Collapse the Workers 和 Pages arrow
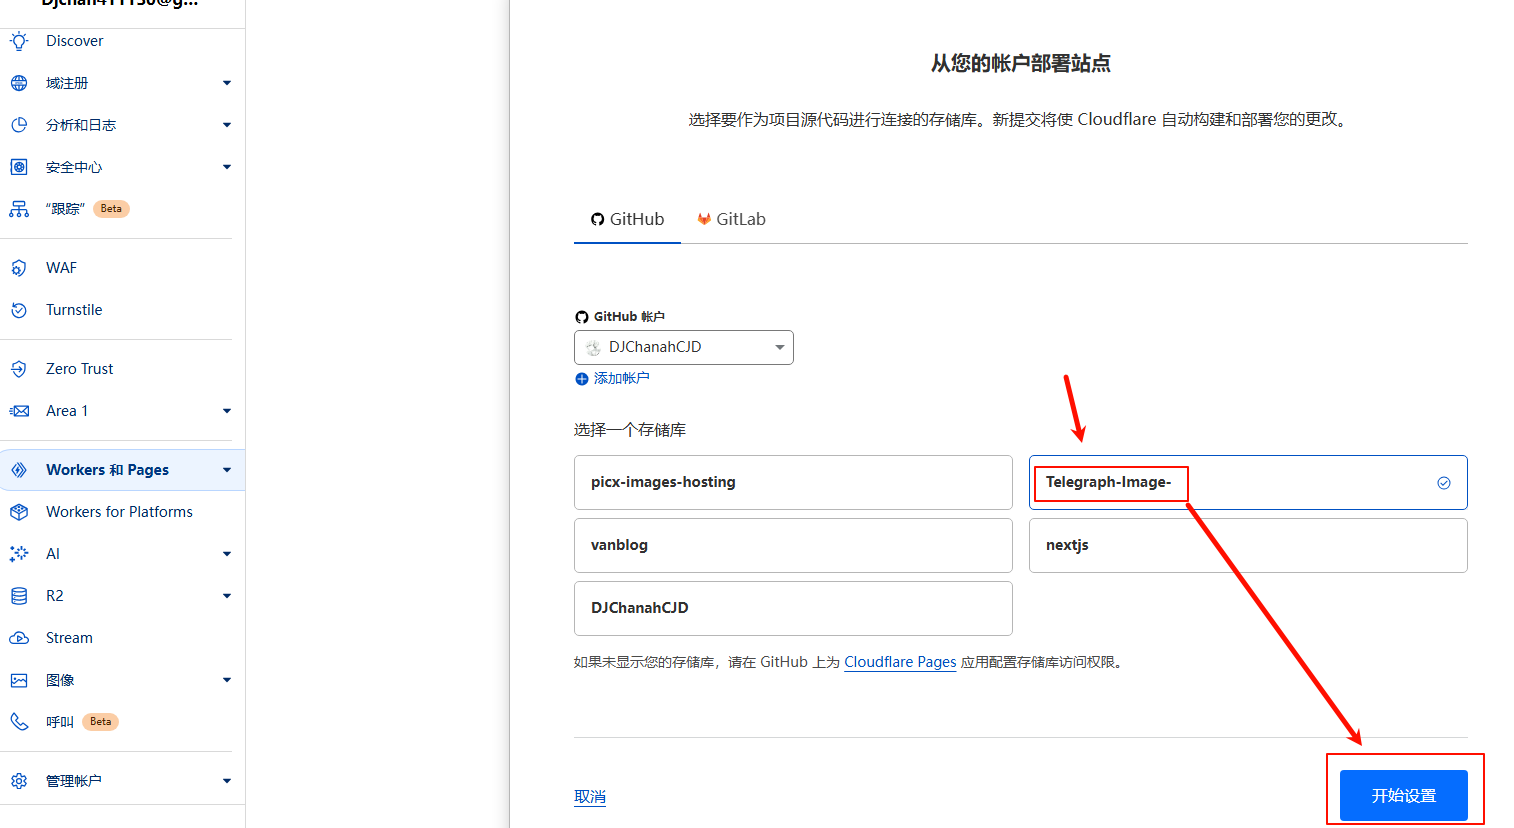Screen dimensions: 1514x828 tap(227, 470)
